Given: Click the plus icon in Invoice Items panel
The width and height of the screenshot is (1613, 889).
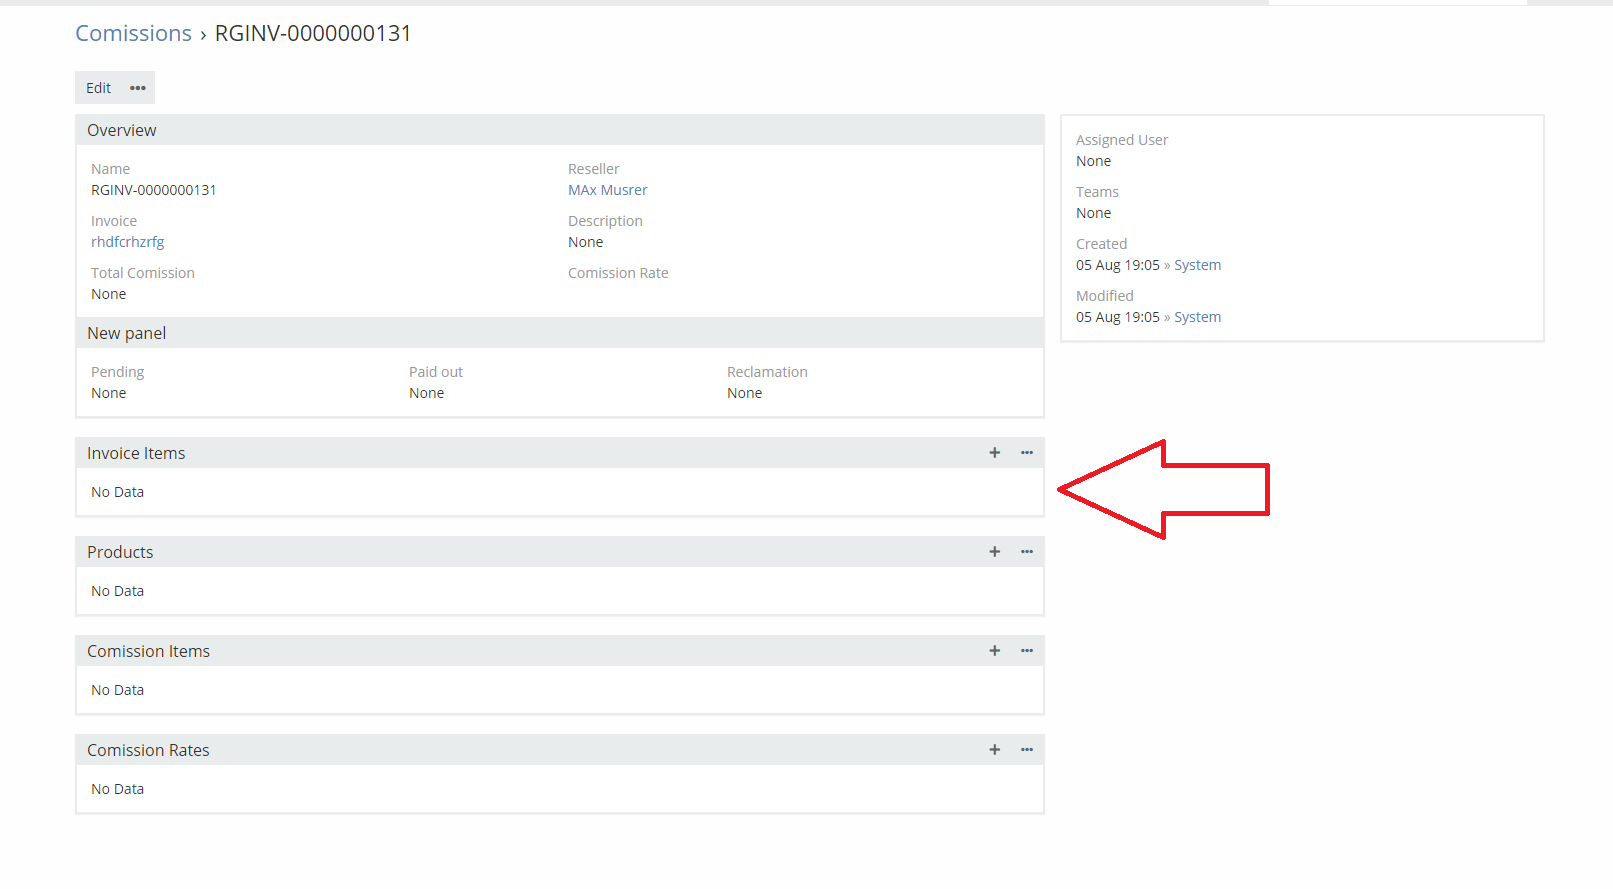Looking at the screenshot, I should [x=994, y=453].
